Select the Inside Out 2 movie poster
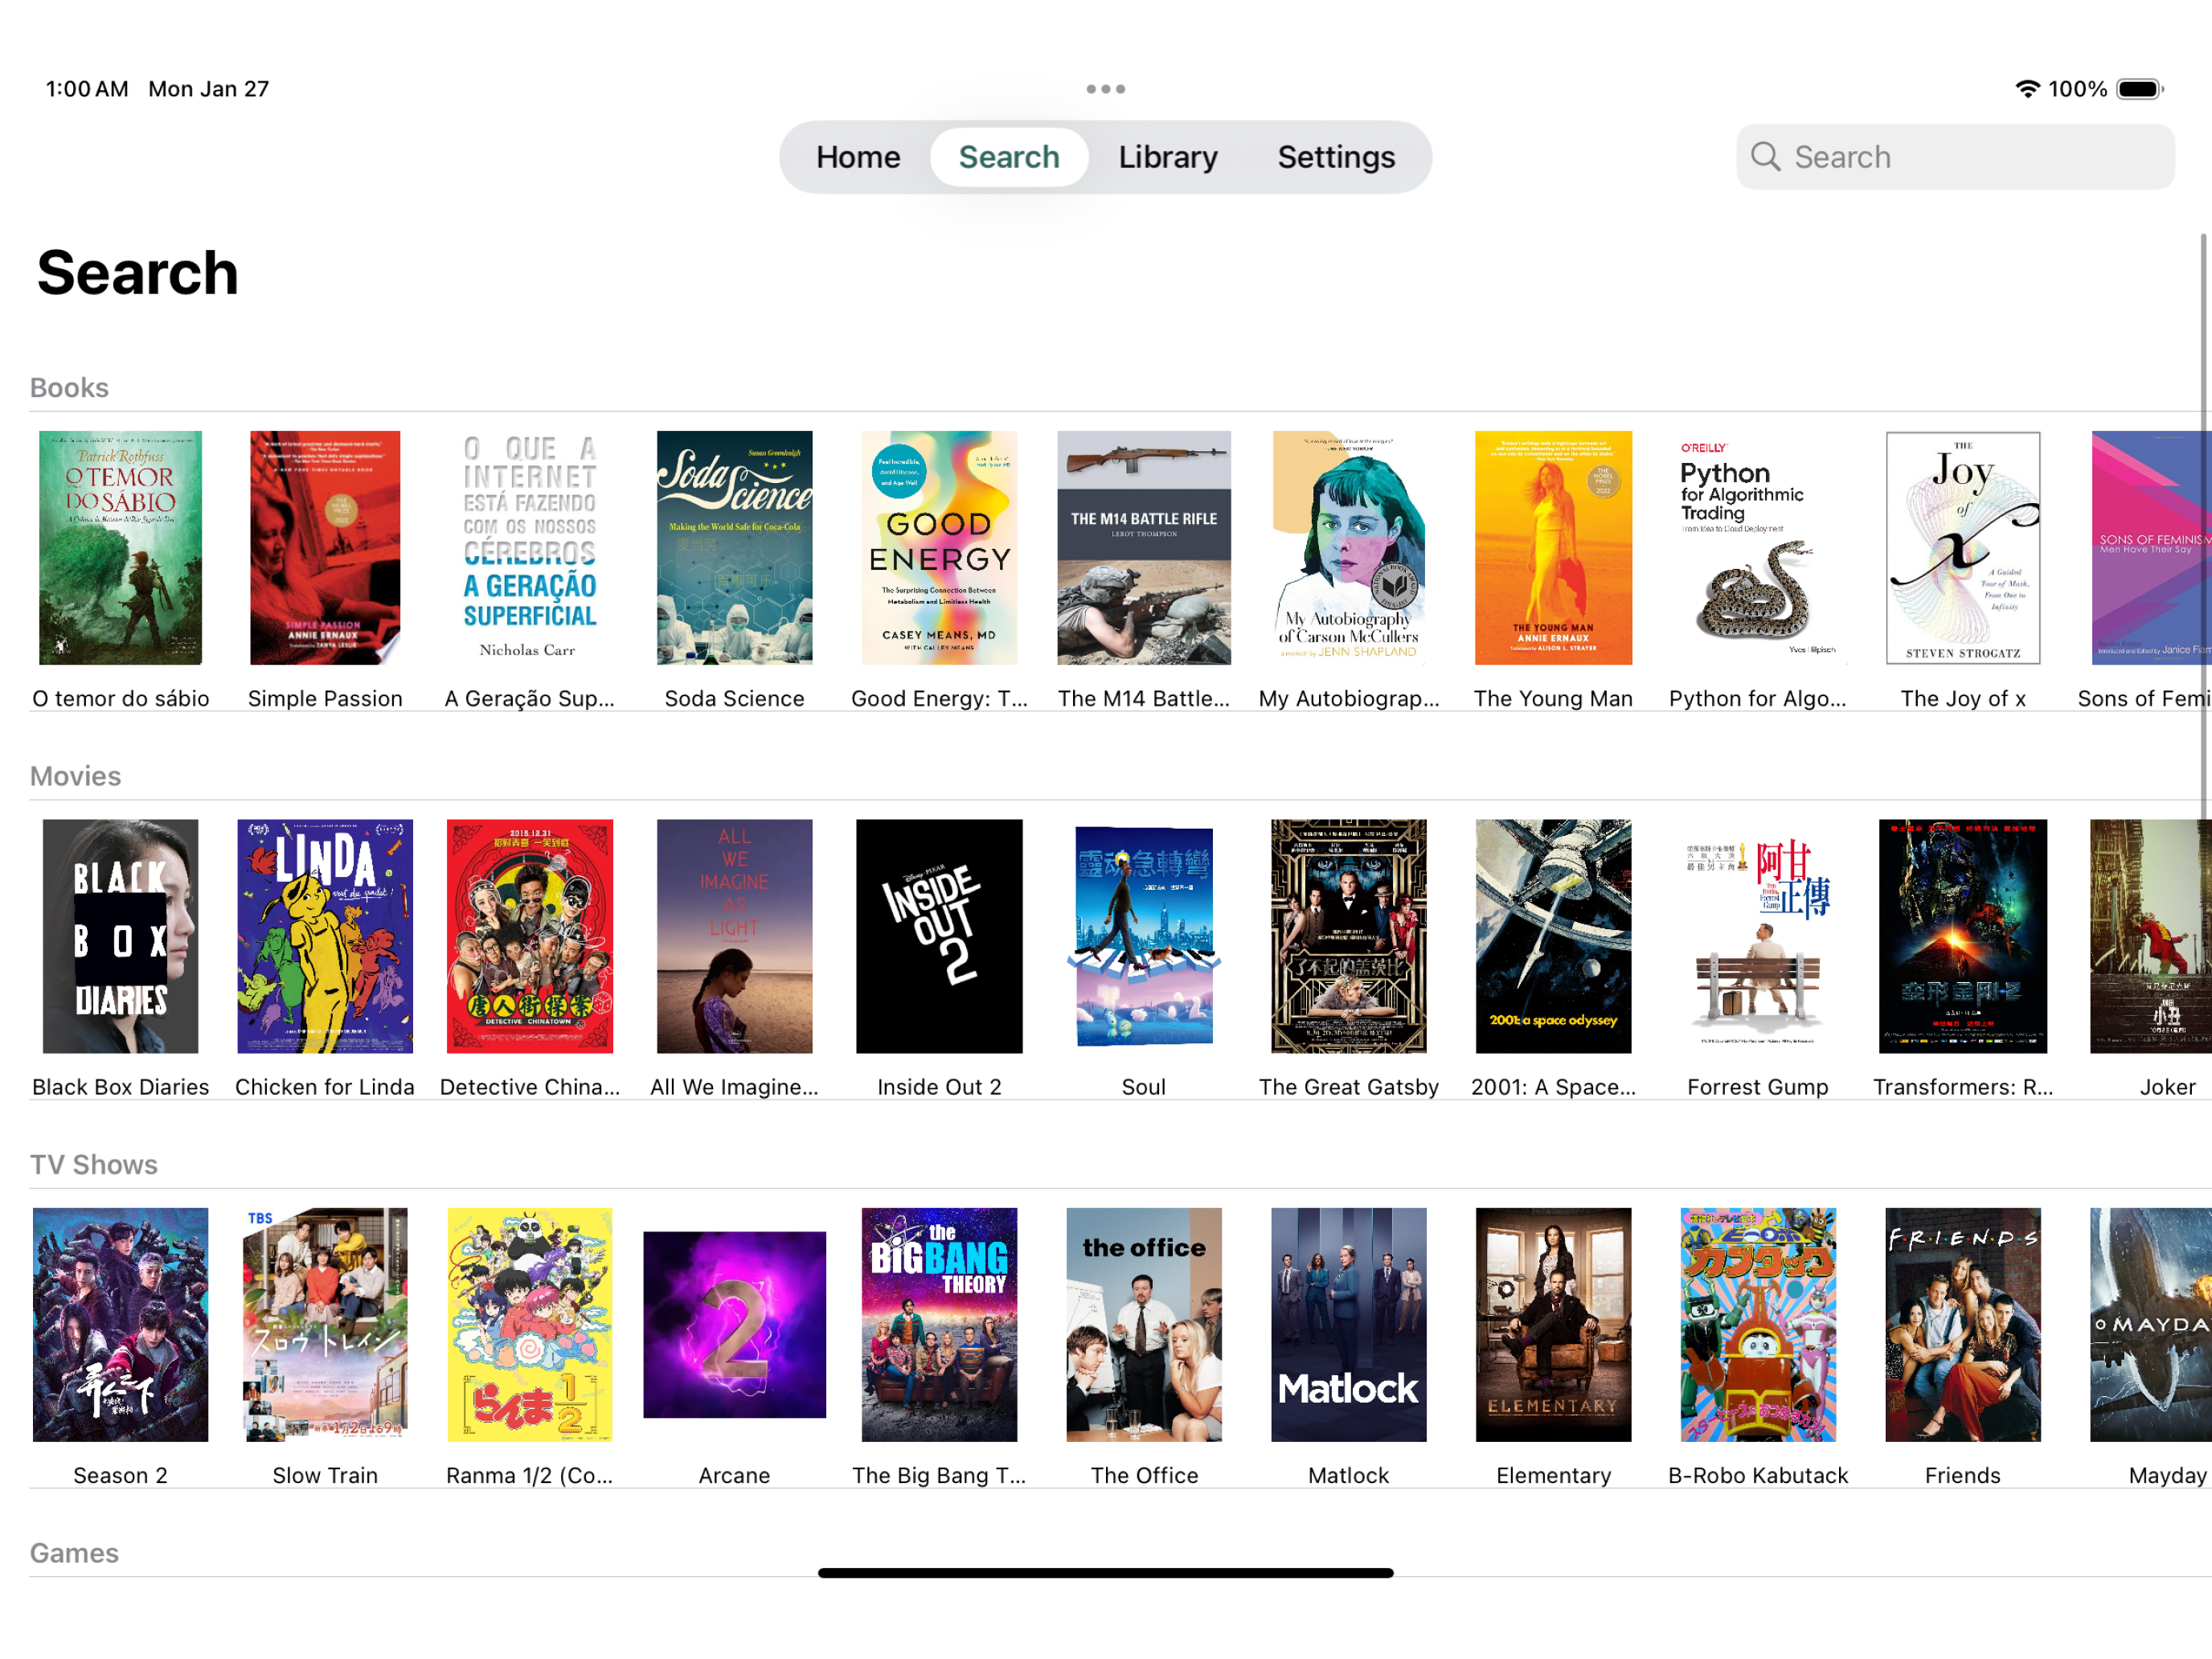This screenshot has height=1659, width=2212. (x=939, y=936)
